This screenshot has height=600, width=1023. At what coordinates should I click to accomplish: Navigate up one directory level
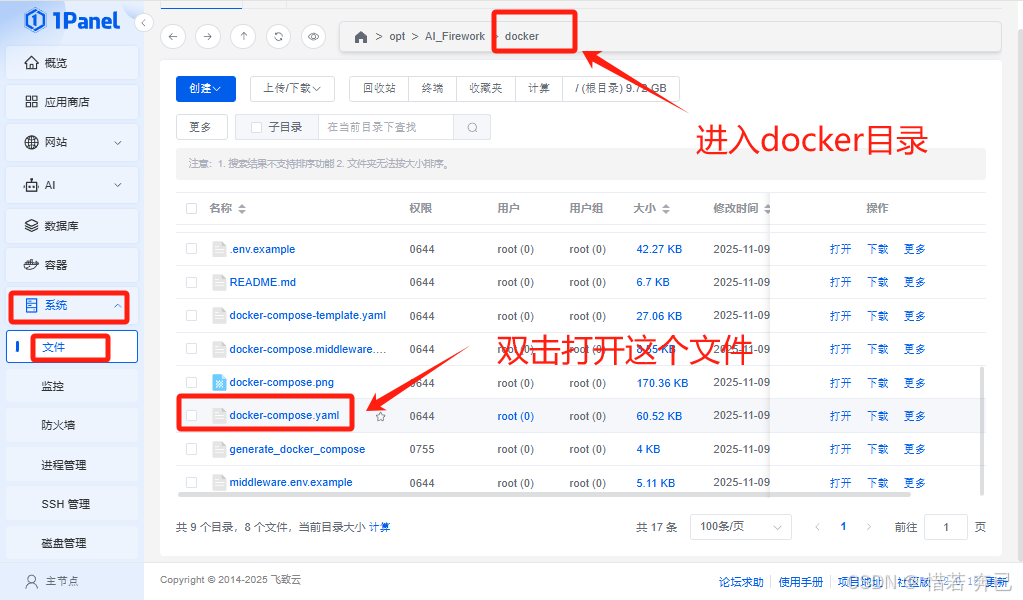(x=243, y=37)
